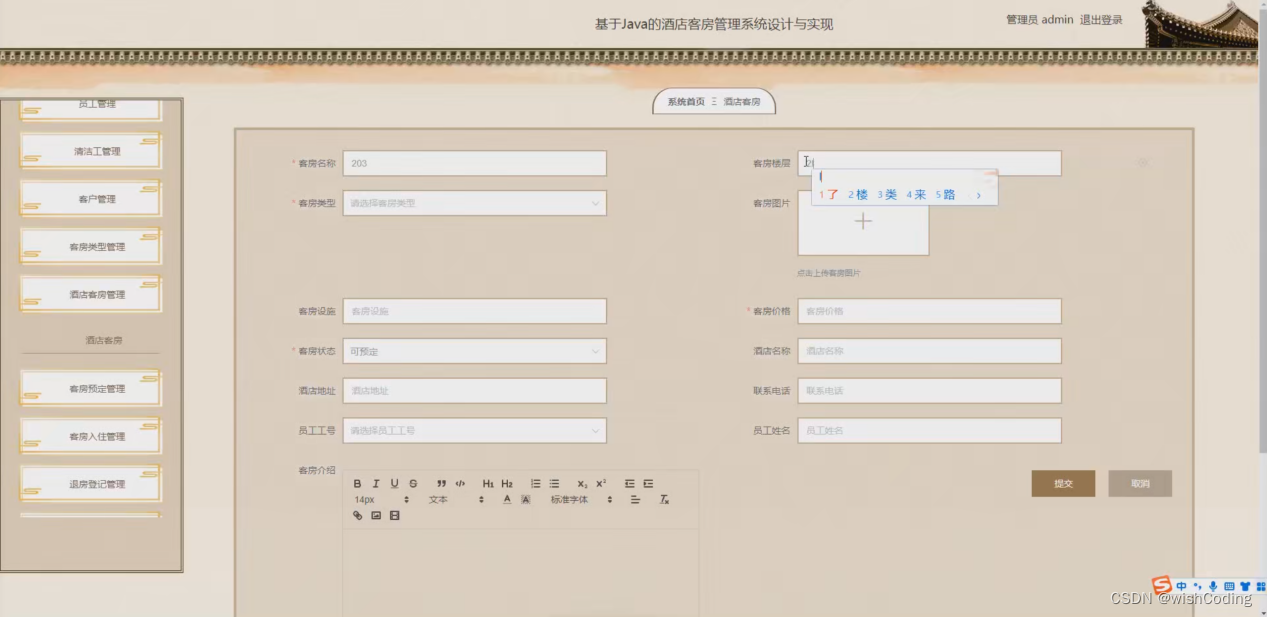
Task: Focus the 酒店名称 input field
Action: (929, 351)
